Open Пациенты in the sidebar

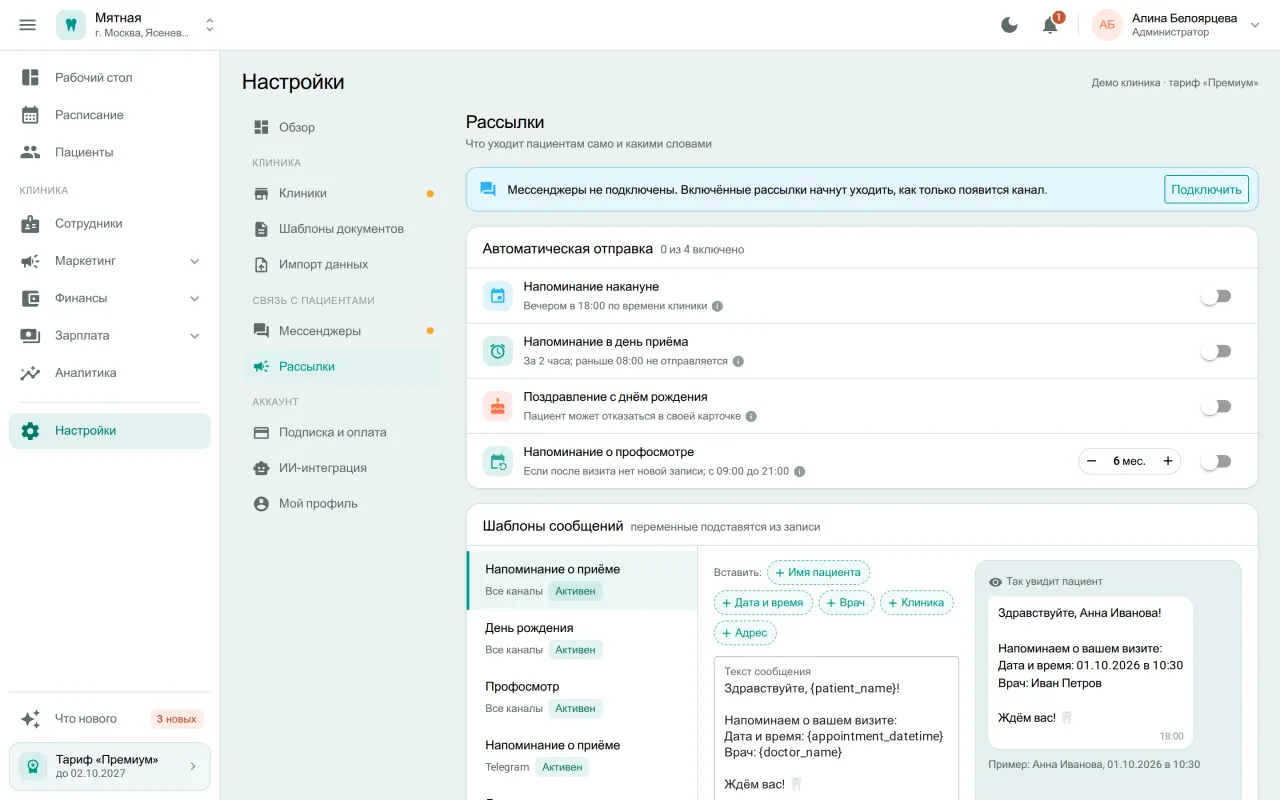point(110,152)
